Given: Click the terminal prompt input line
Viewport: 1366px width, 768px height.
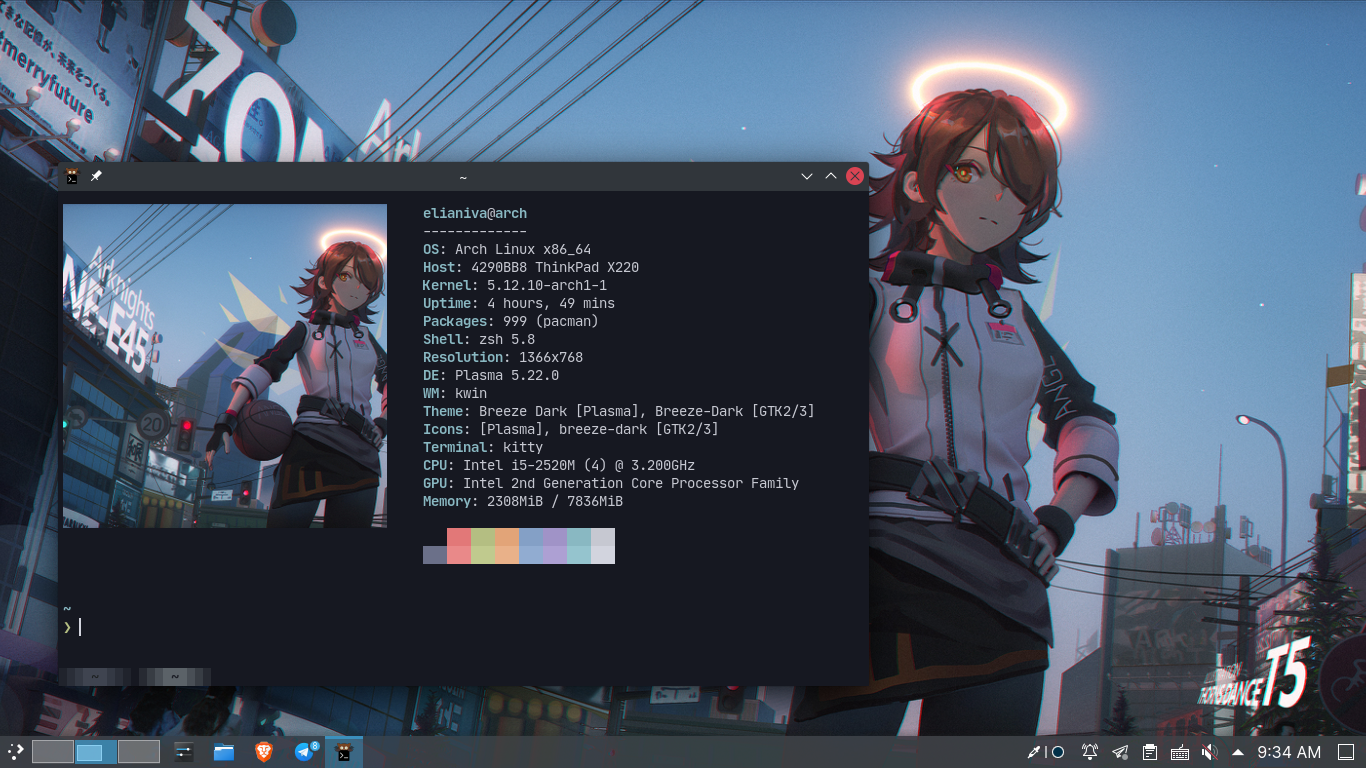Looking at the screenshot, I should coord(463,627).
